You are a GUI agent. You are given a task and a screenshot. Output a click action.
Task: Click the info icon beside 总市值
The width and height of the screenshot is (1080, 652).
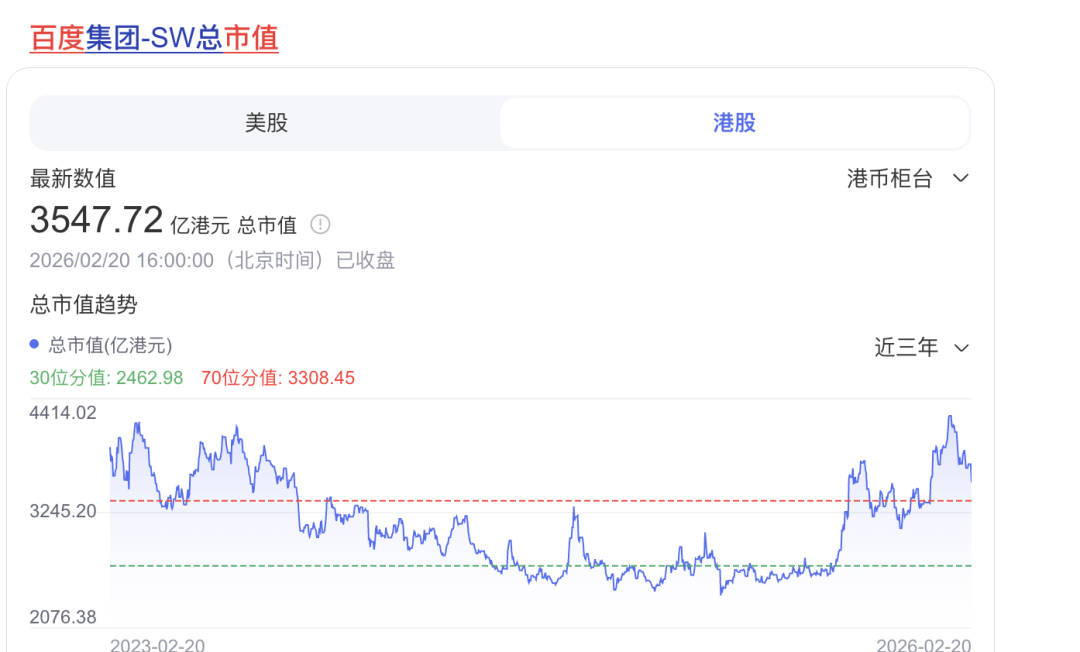point(320,224)
